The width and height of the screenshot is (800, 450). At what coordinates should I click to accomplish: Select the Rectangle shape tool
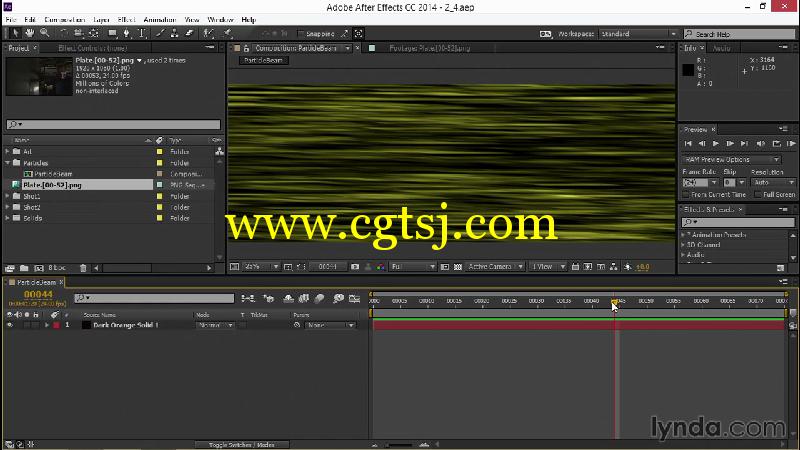pyautogui.click(x=112, y=34)
